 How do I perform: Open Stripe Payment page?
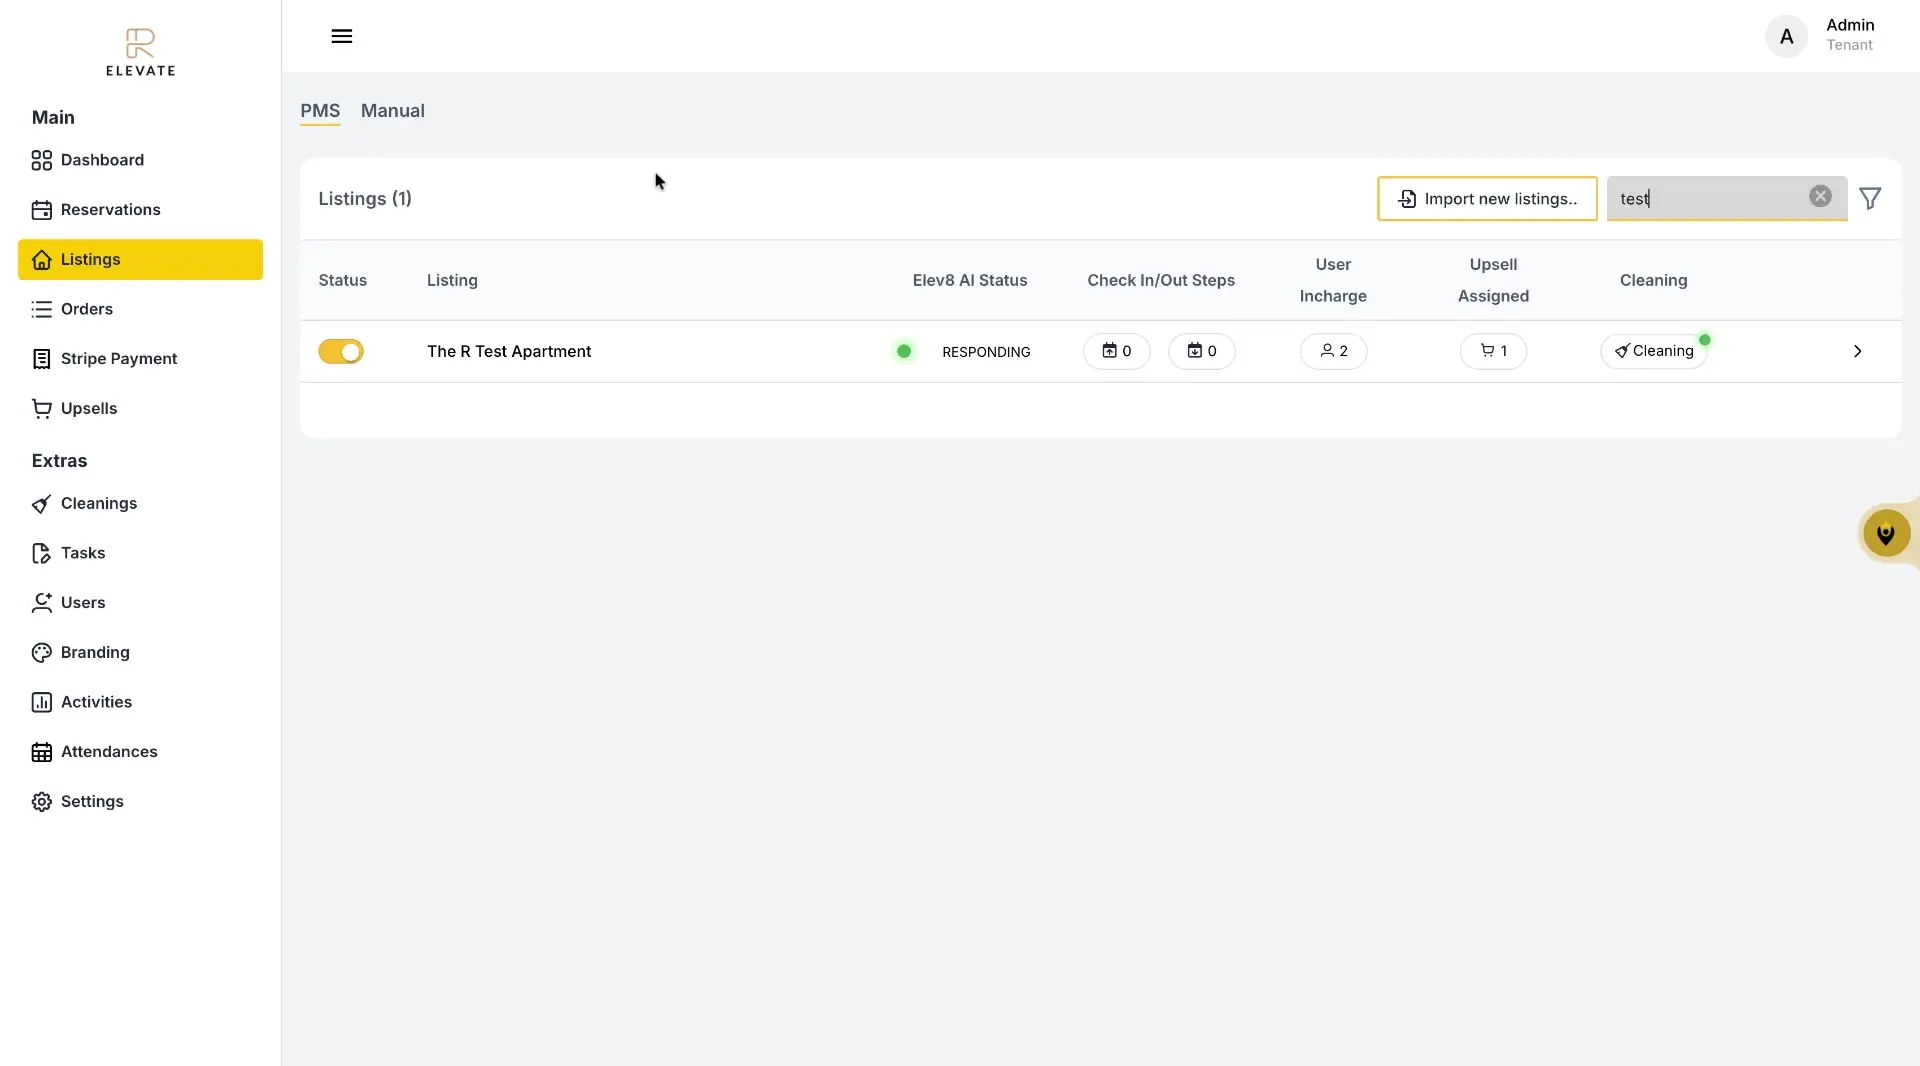click(x=118, y=359)
